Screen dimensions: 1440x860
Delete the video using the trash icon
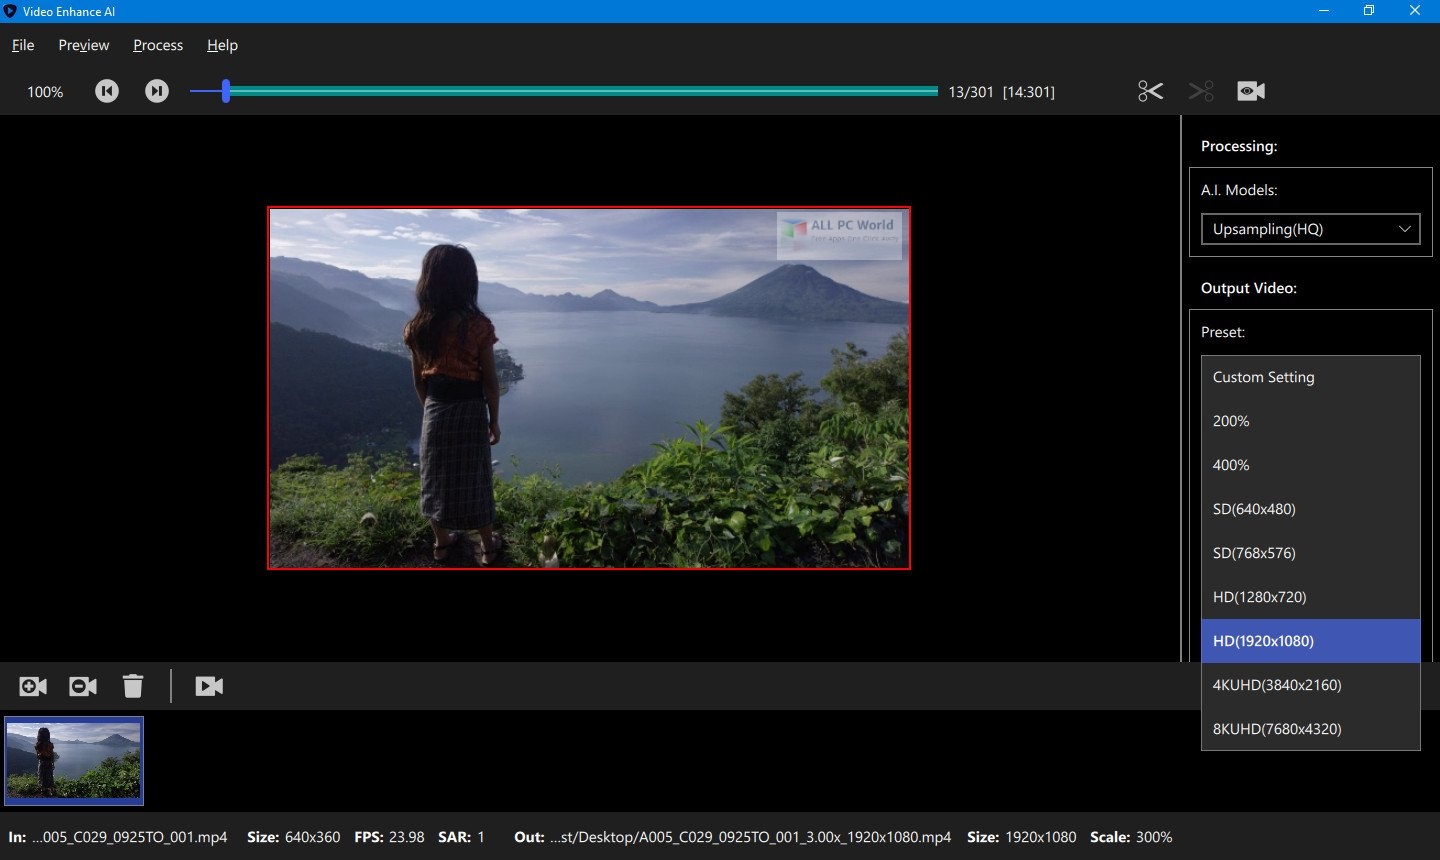[133, 686]
